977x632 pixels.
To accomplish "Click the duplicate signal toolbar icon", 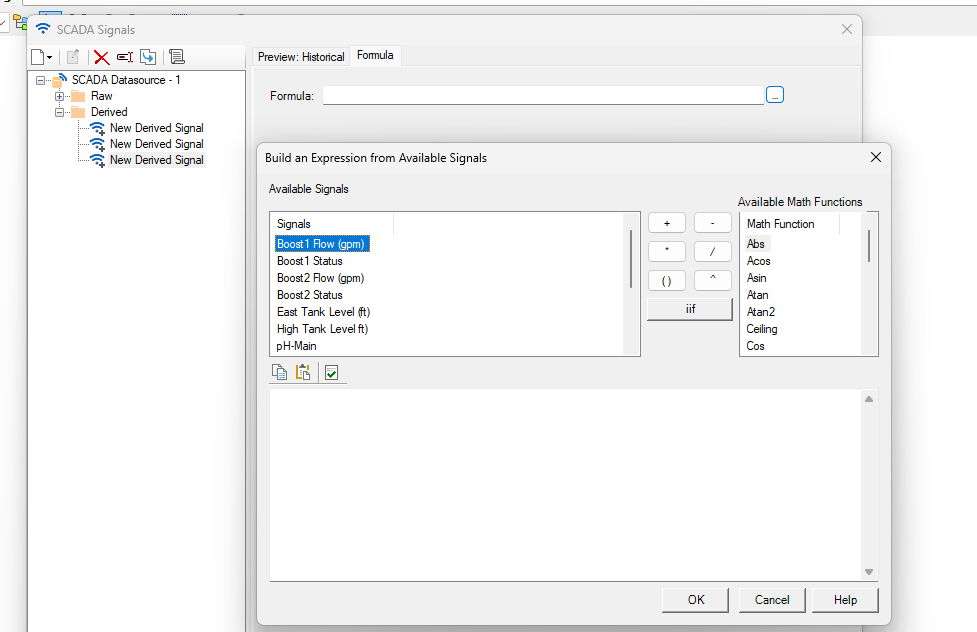I will pyautogui.click(x=148, y=57).
